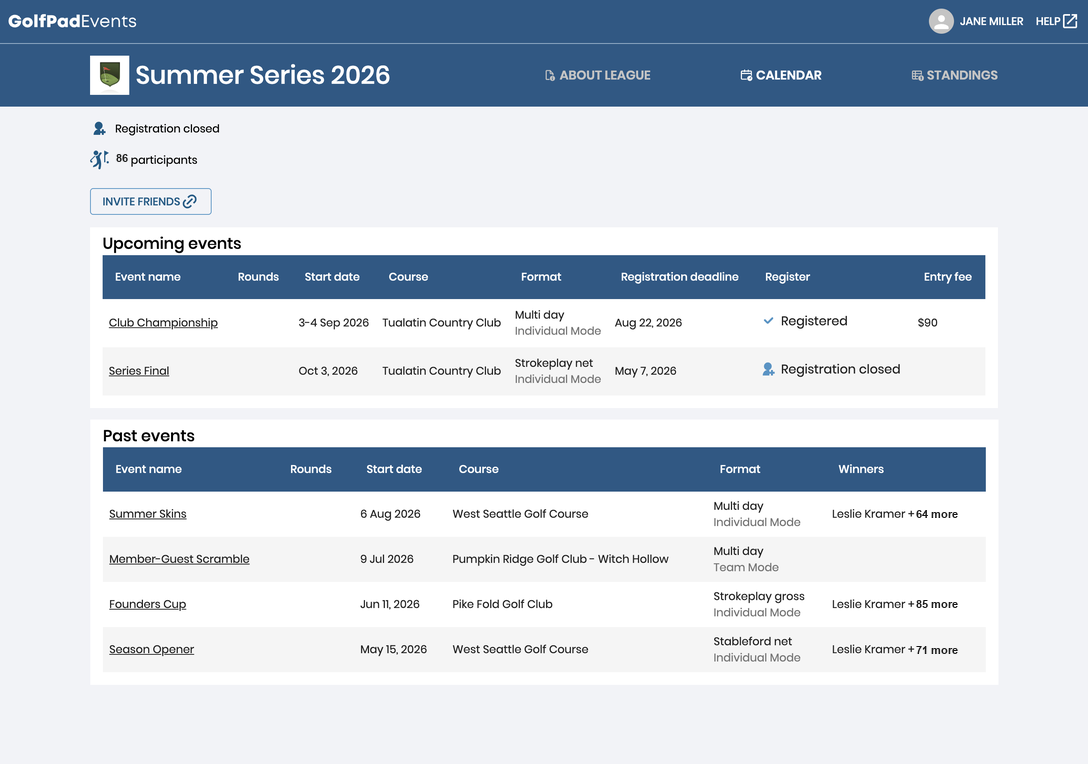
Task: Click the 86 participants text
Action: pyautogui.click(x=156, y=160)
